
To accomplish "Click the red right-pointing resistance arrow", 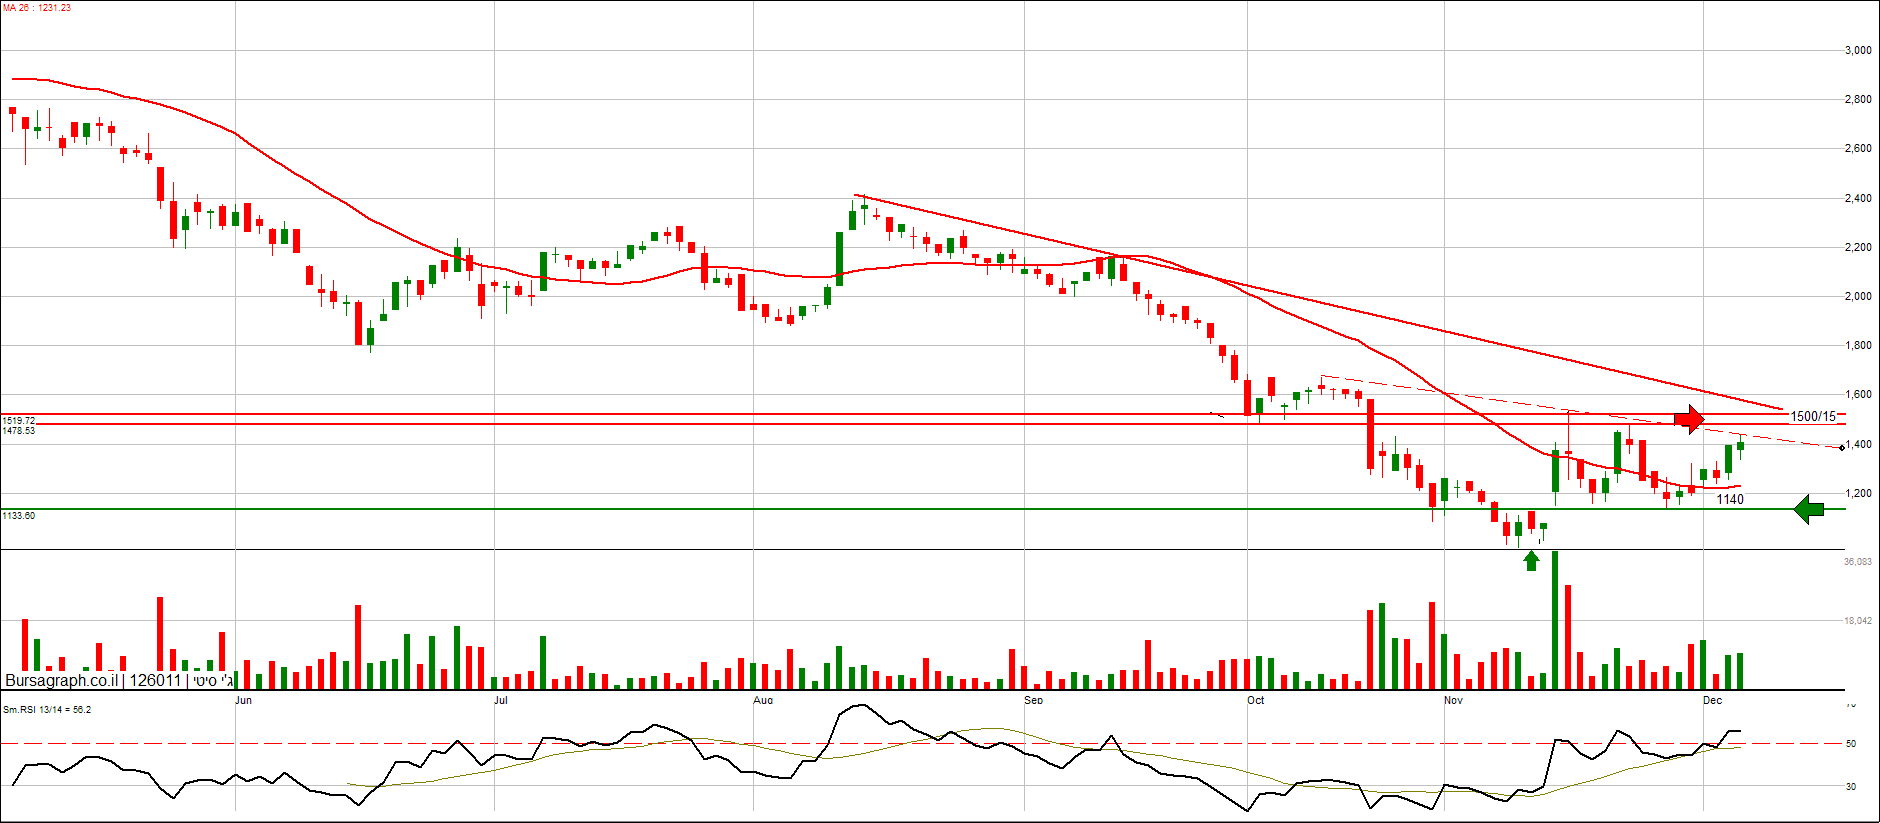I will (1689, 418).
